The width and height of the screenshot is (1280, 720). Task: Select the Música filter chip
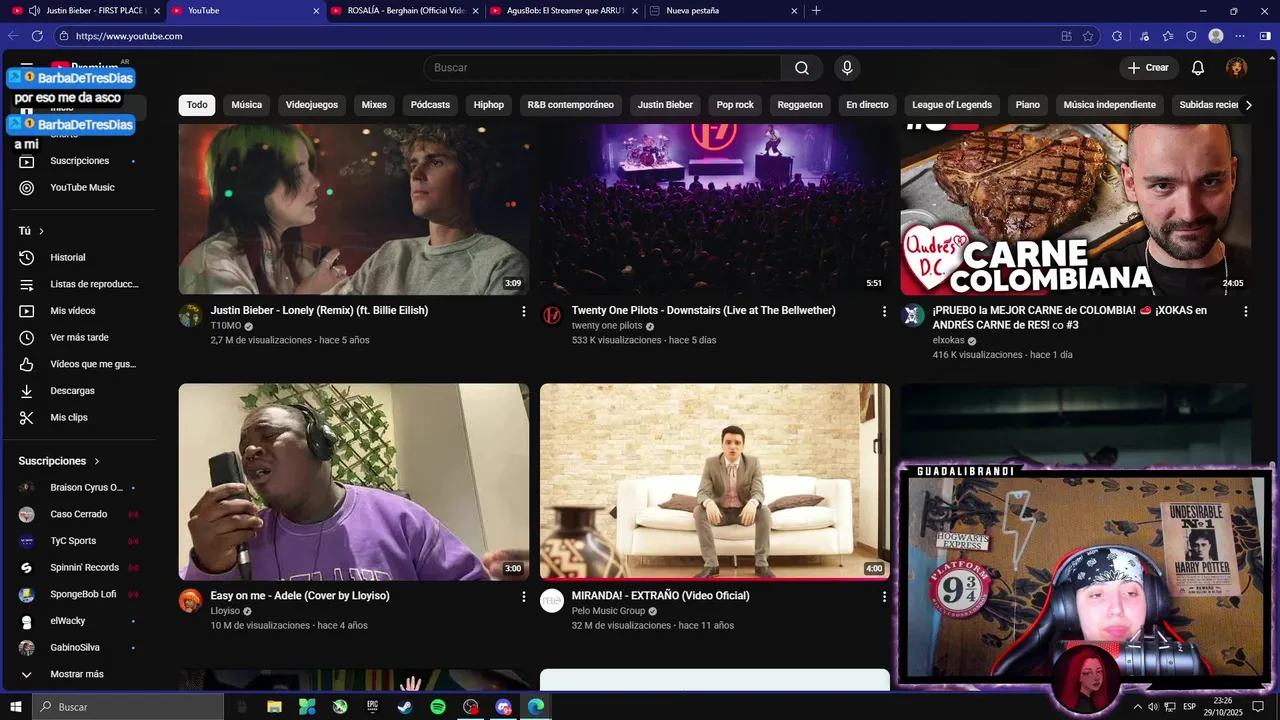pos(247,105)
